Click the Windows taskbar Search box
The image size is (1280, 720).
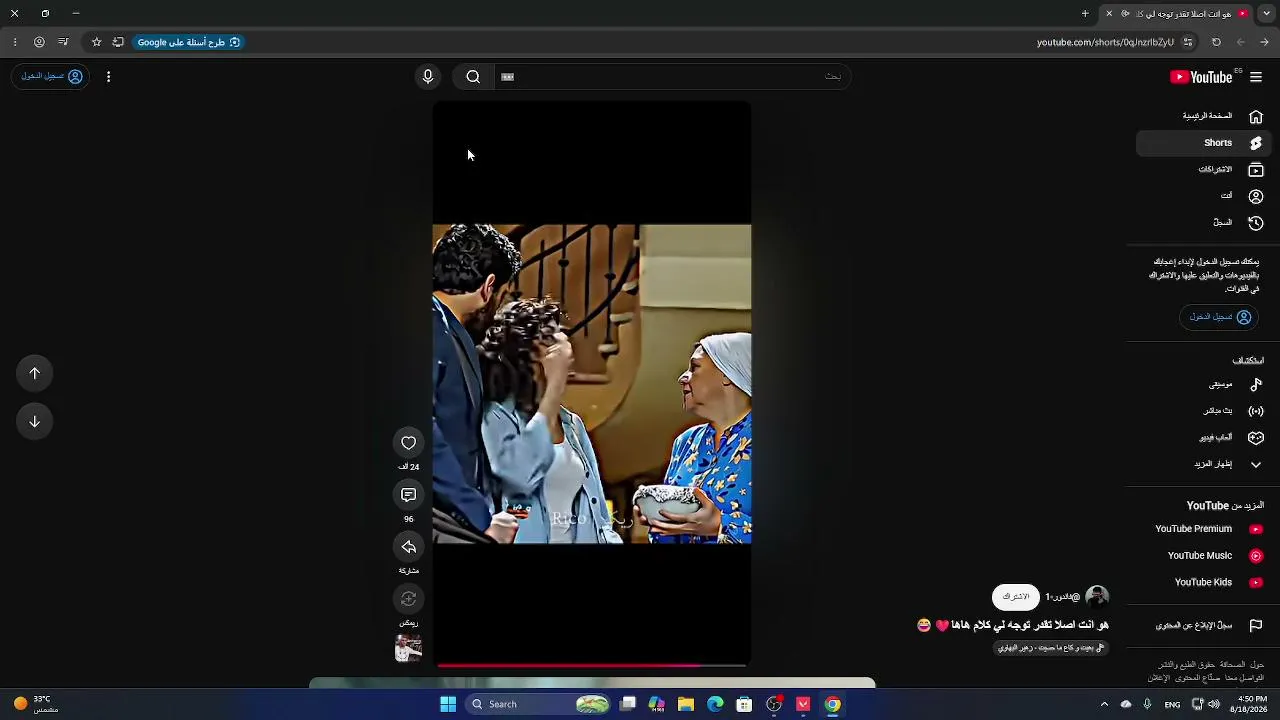coord(537,704)
